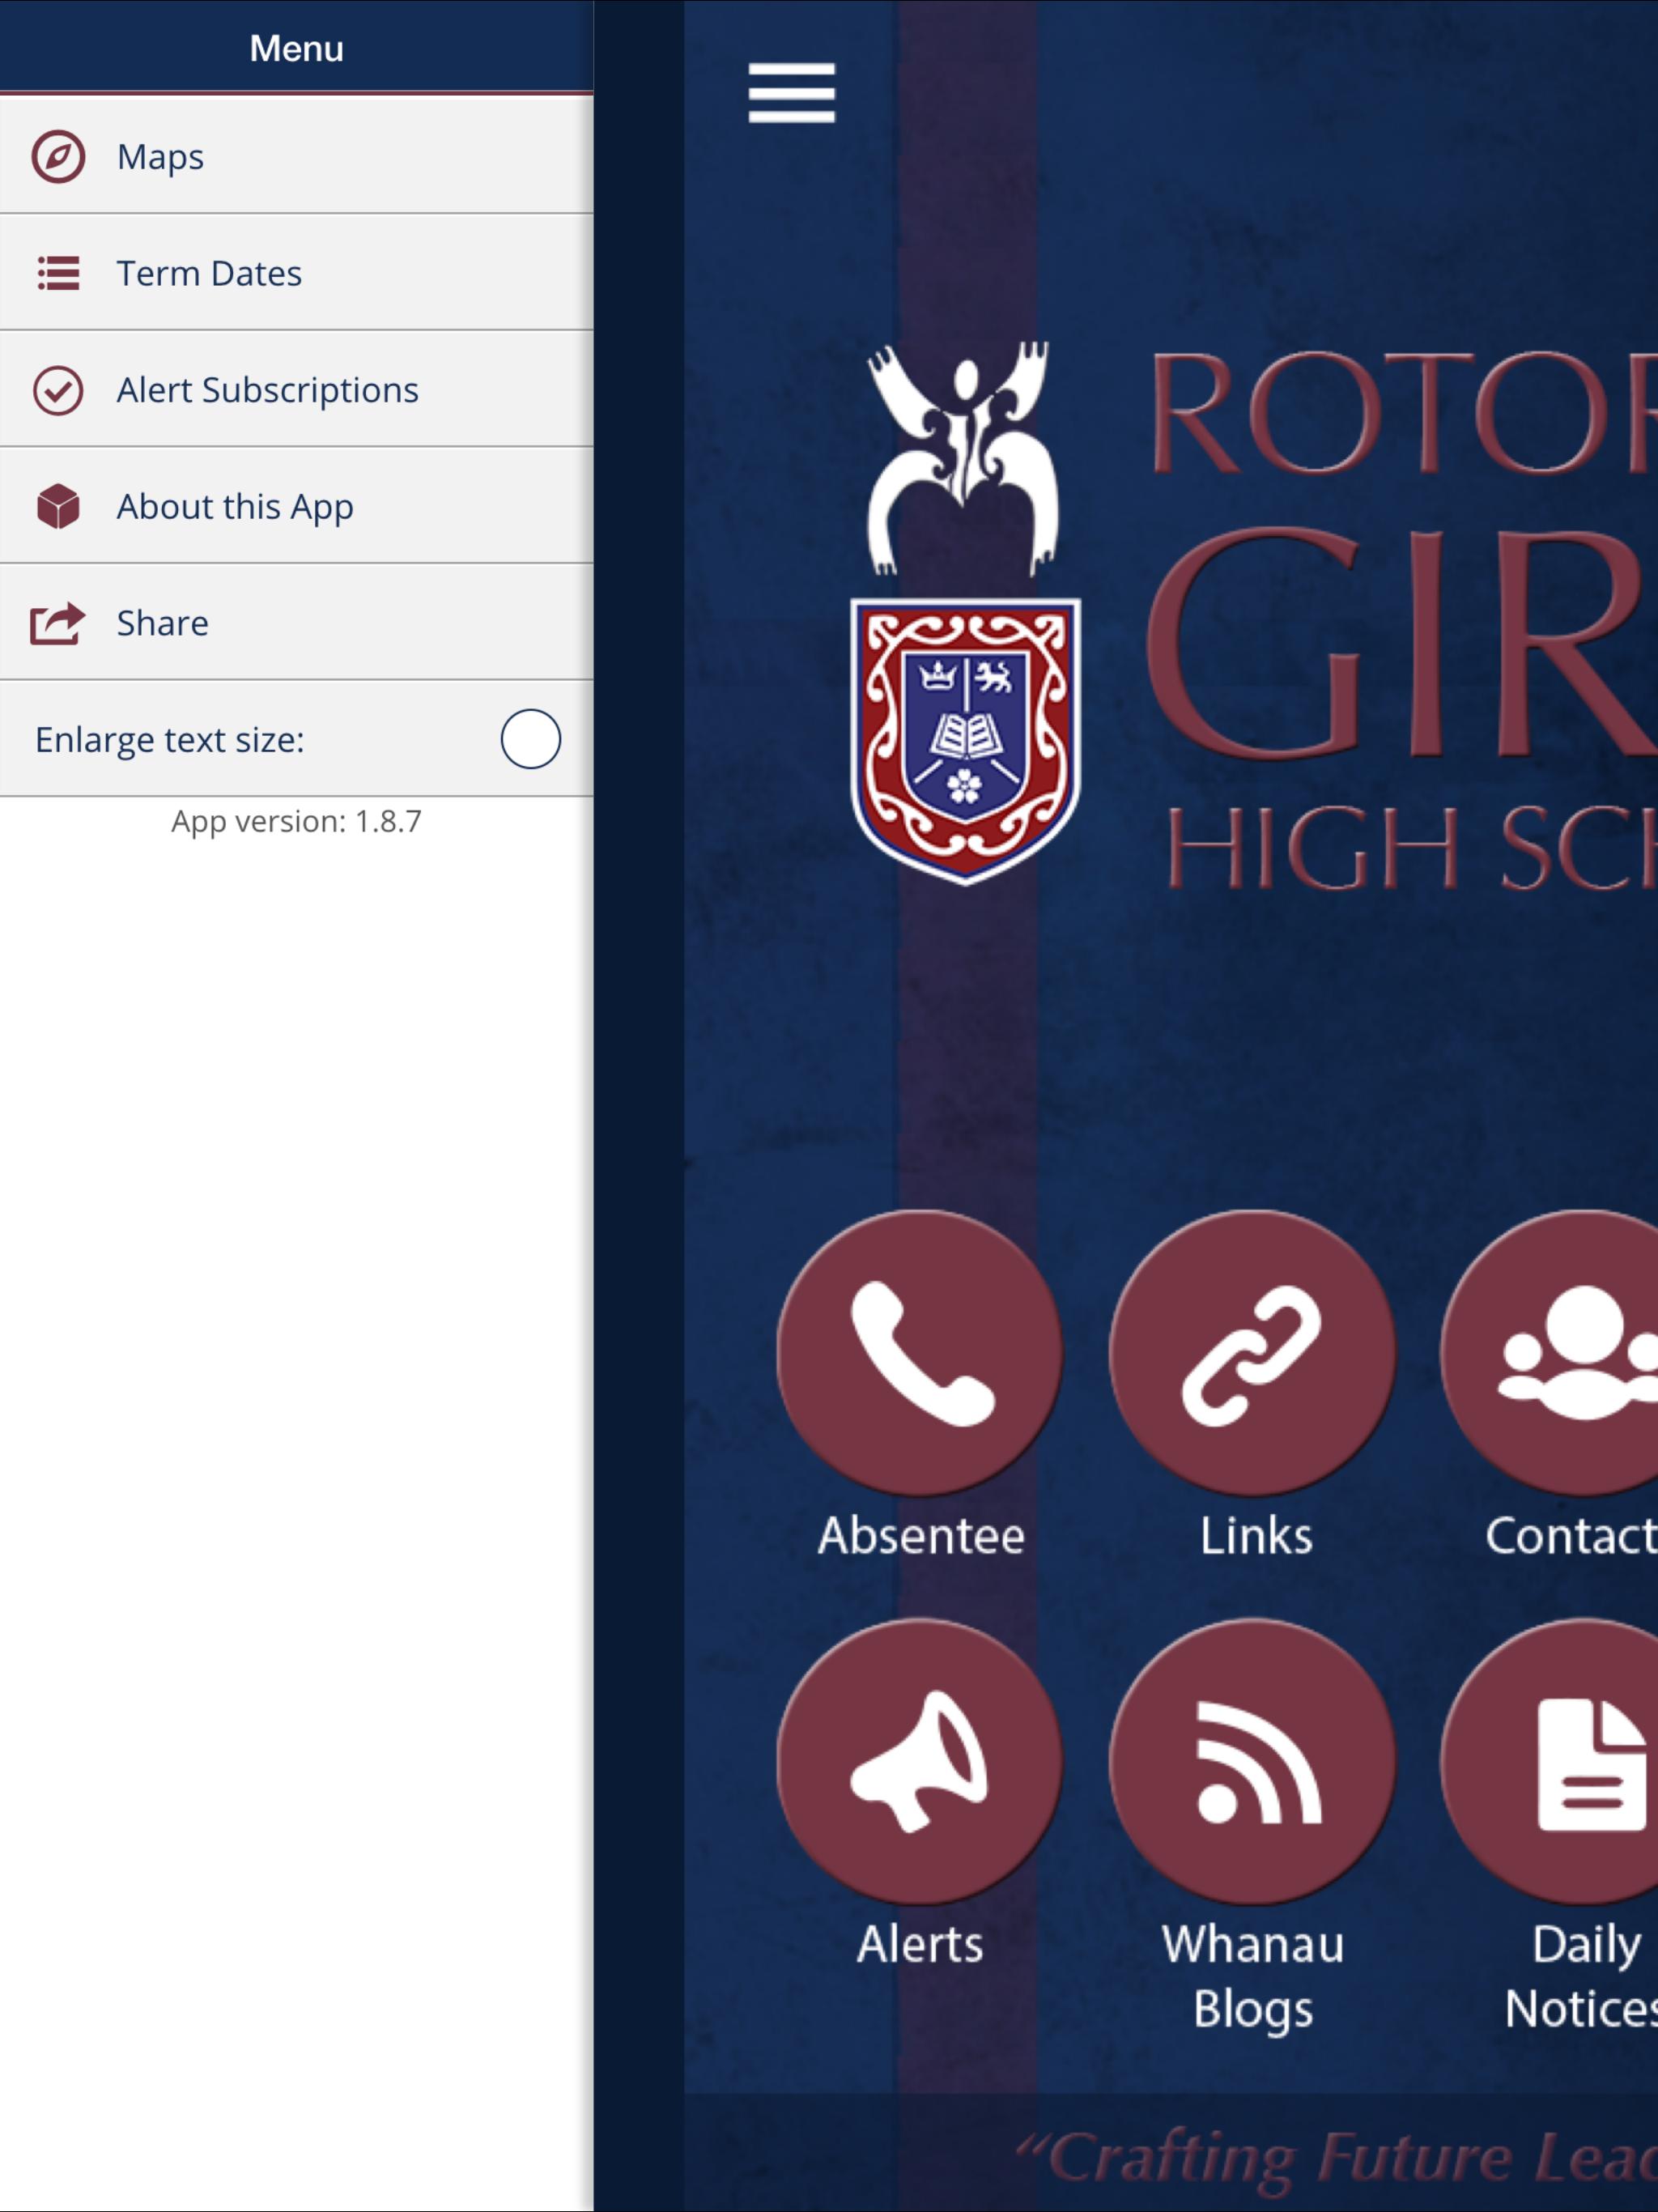Open the Alerts megaphone icon

tap(919, 1761)
